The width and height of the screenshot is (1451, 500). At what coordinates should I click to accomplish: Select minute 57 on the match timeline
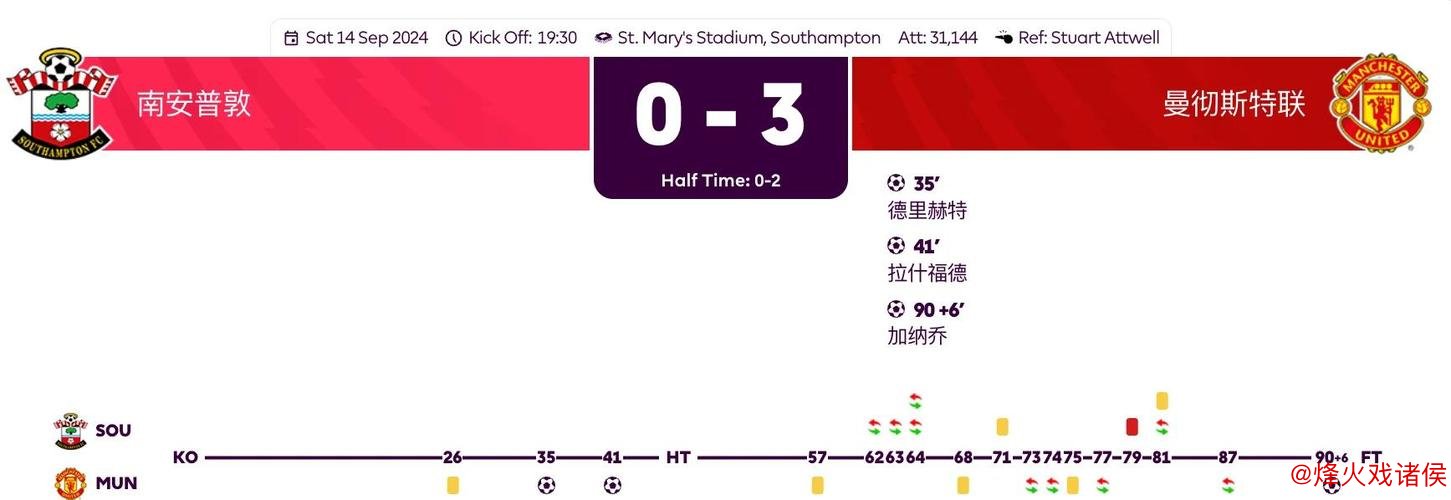point(817,458)
